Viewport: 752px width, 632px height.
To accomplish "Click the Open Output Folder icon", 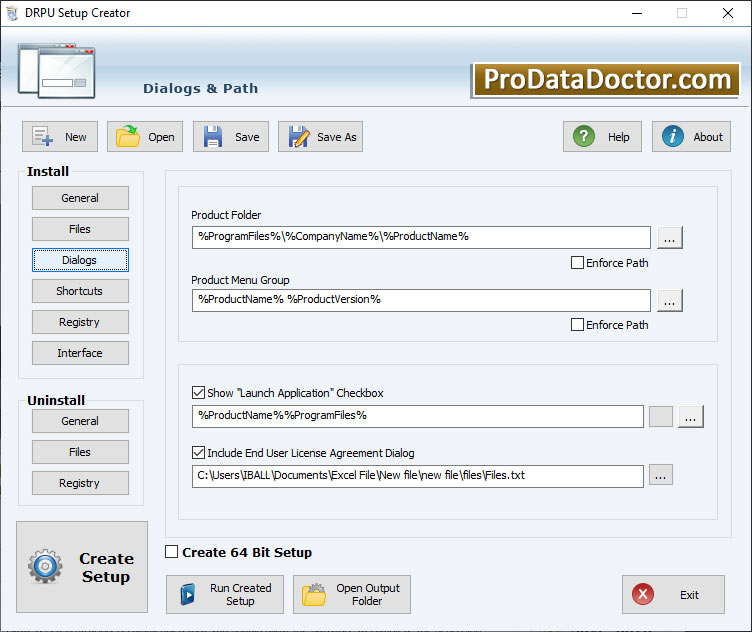I will click(314, 595).
